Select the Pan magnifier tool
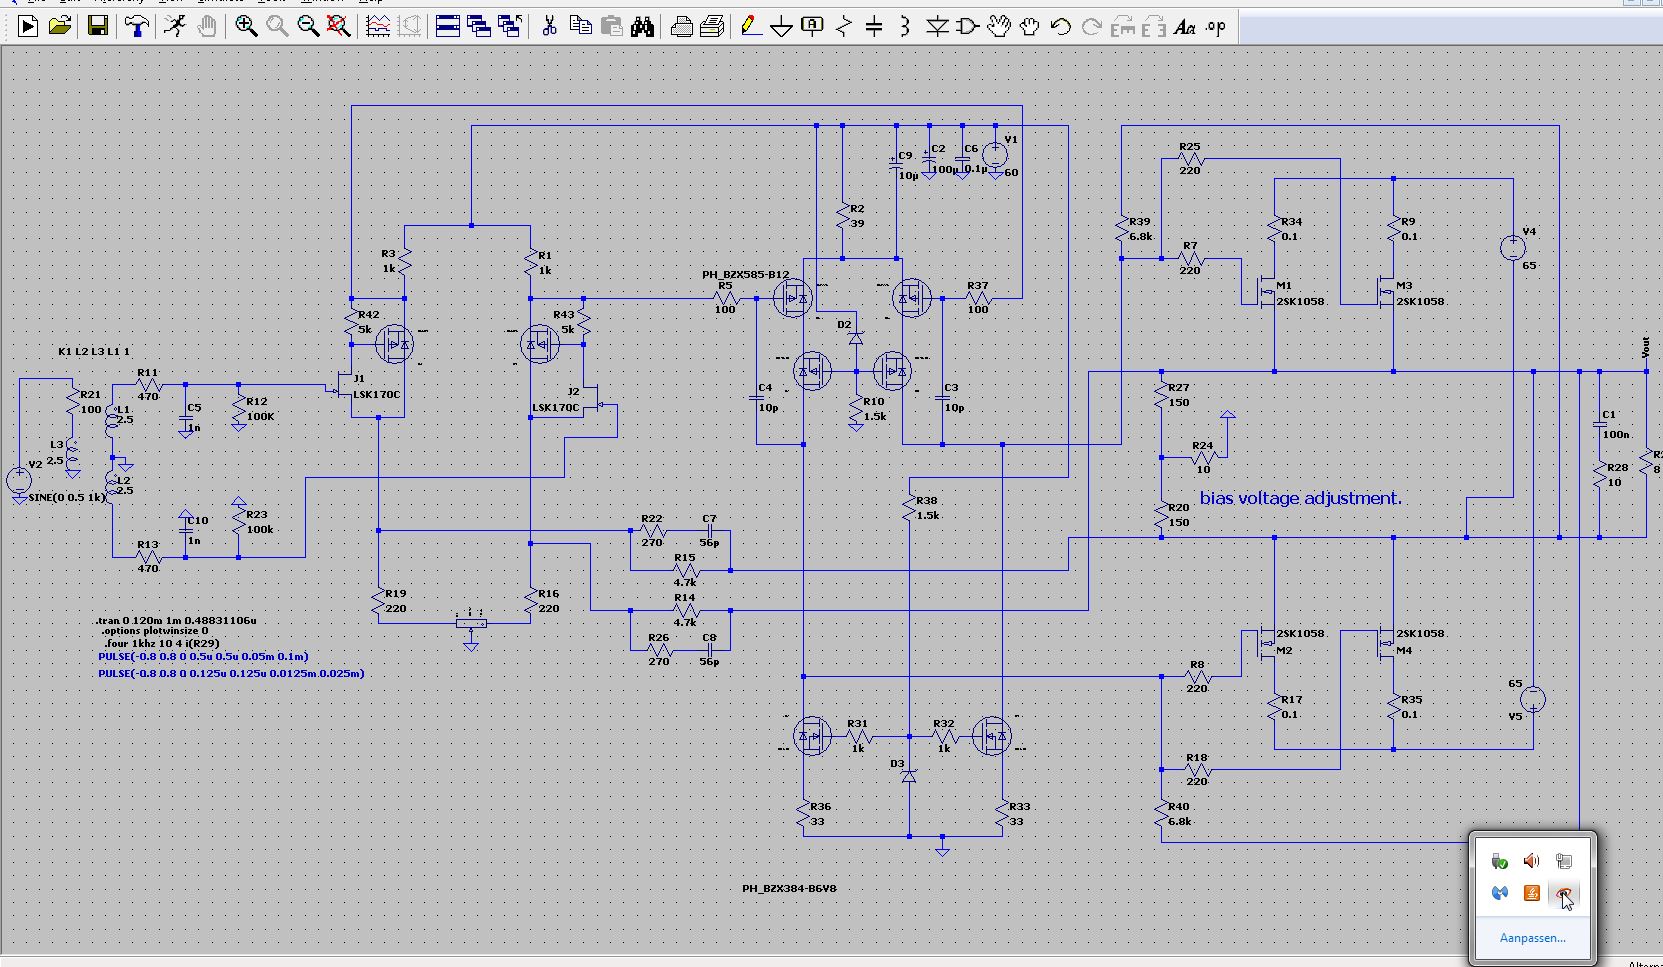This screenshot has width=1663, height=967. pos(277,27)
